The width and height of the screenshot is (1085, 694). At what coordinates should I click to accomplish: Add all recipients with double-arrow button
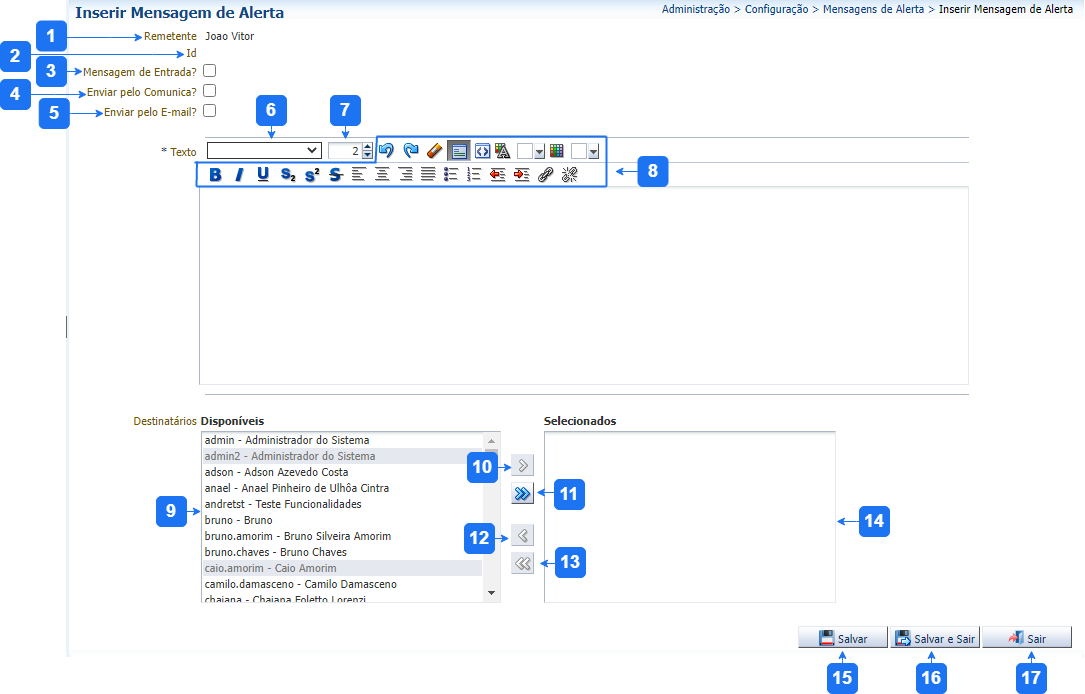(522, 493)
